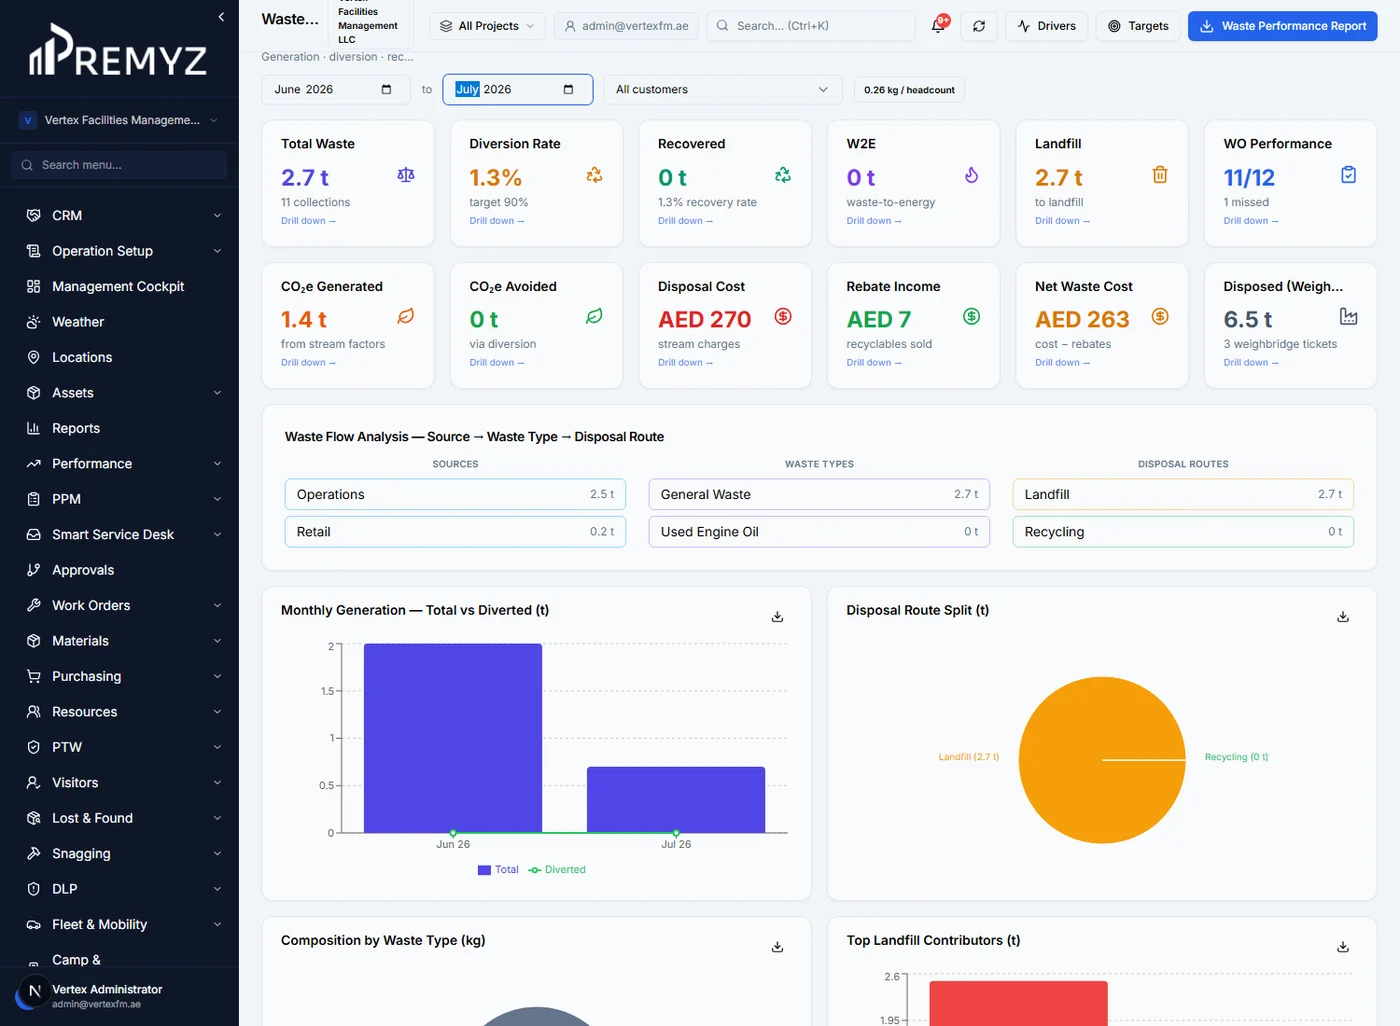Open the notifications bell
The width and height of the screenshot is (1400, 1026).
coord(939,26)
